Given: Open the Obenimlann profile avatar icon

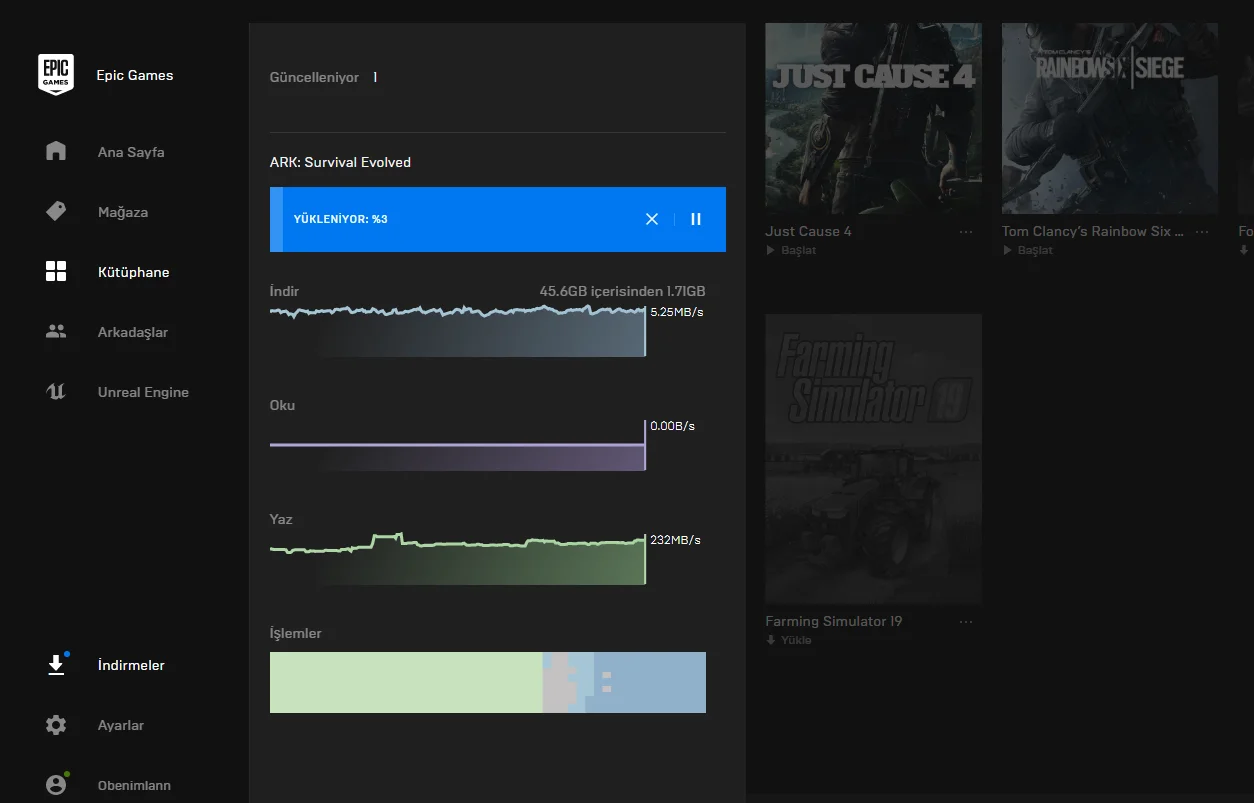Looking at the screenshot, I should click(x=56, y=785).
